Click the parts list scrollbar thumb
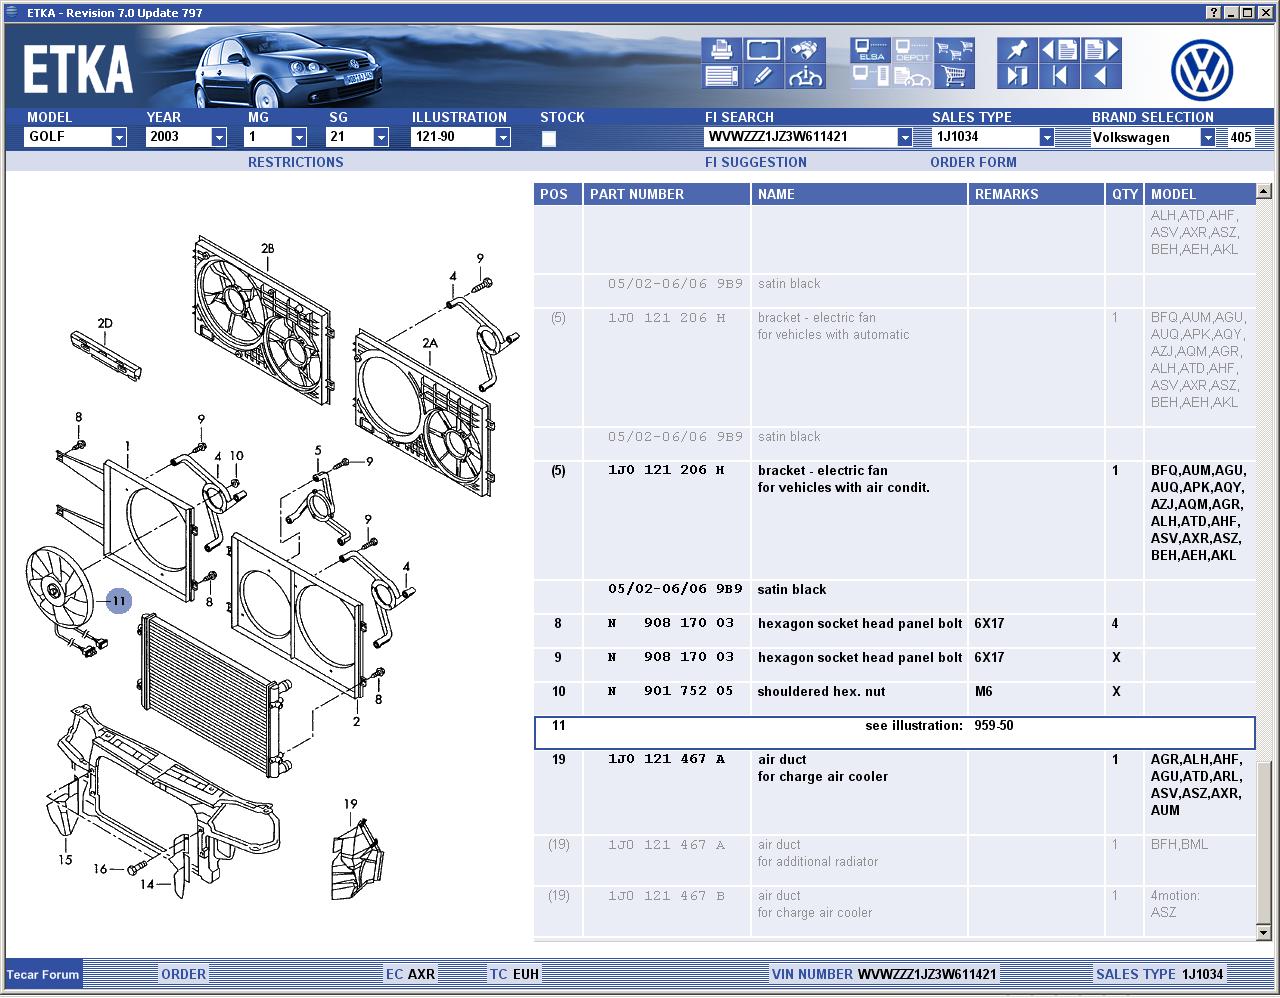1280x998 pixels. [1264, 843]
